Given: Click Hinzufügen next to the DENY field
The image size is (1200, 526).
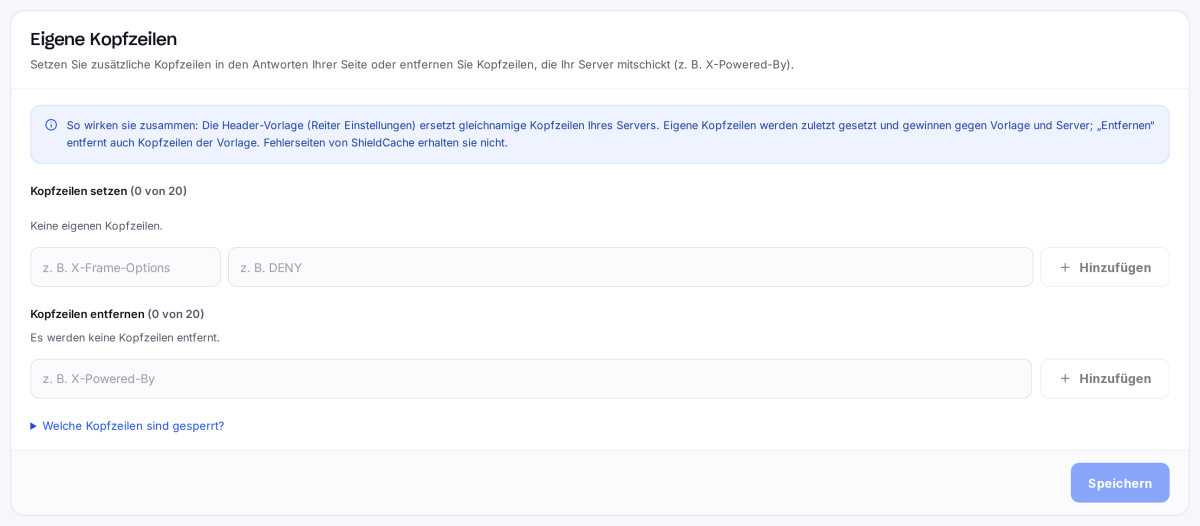Looking at the screenshot, I should coord(1105,267).
